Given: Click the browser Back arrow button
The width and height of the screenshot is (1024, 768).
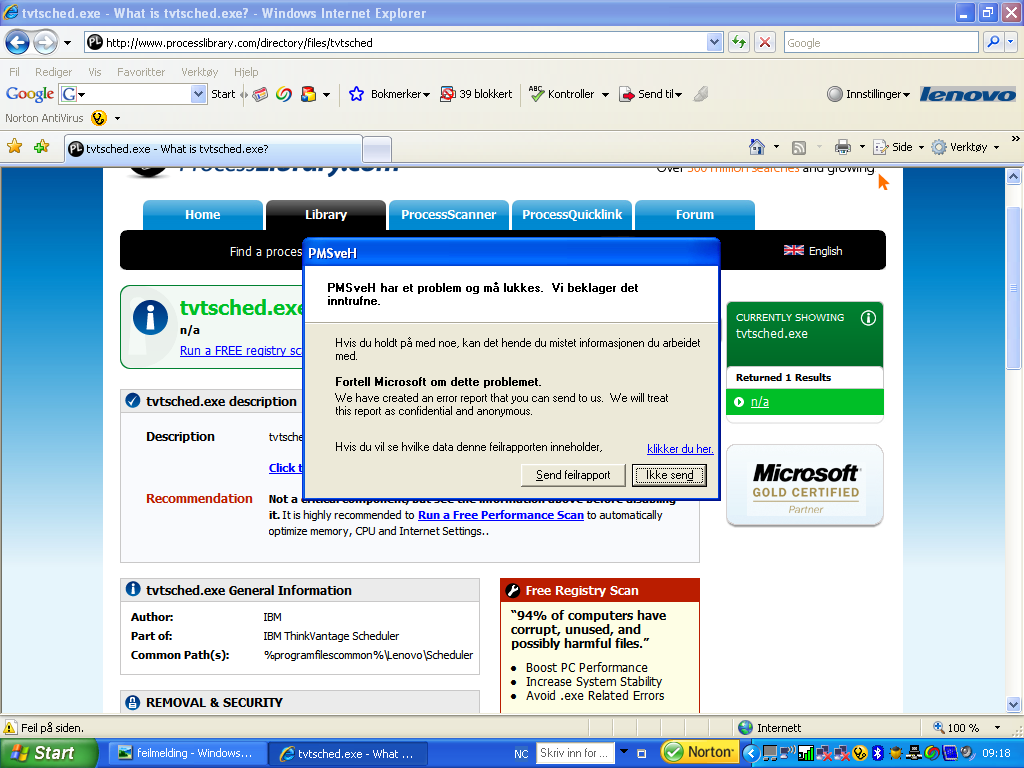Looking at the screenshot, I should pos(18,43).
